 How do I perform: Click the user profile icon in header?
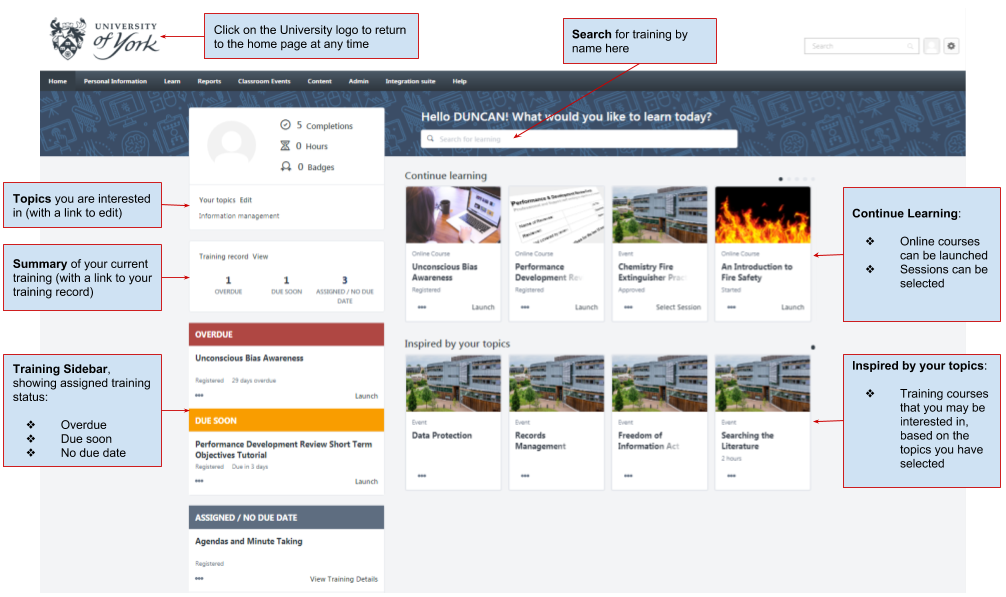point(931,46)
